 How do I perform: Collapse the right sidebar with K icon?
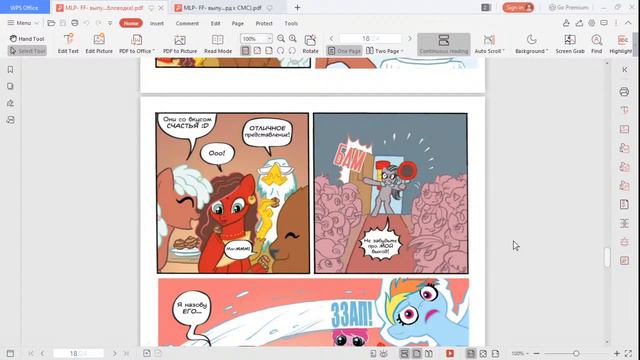click(624, 69)
